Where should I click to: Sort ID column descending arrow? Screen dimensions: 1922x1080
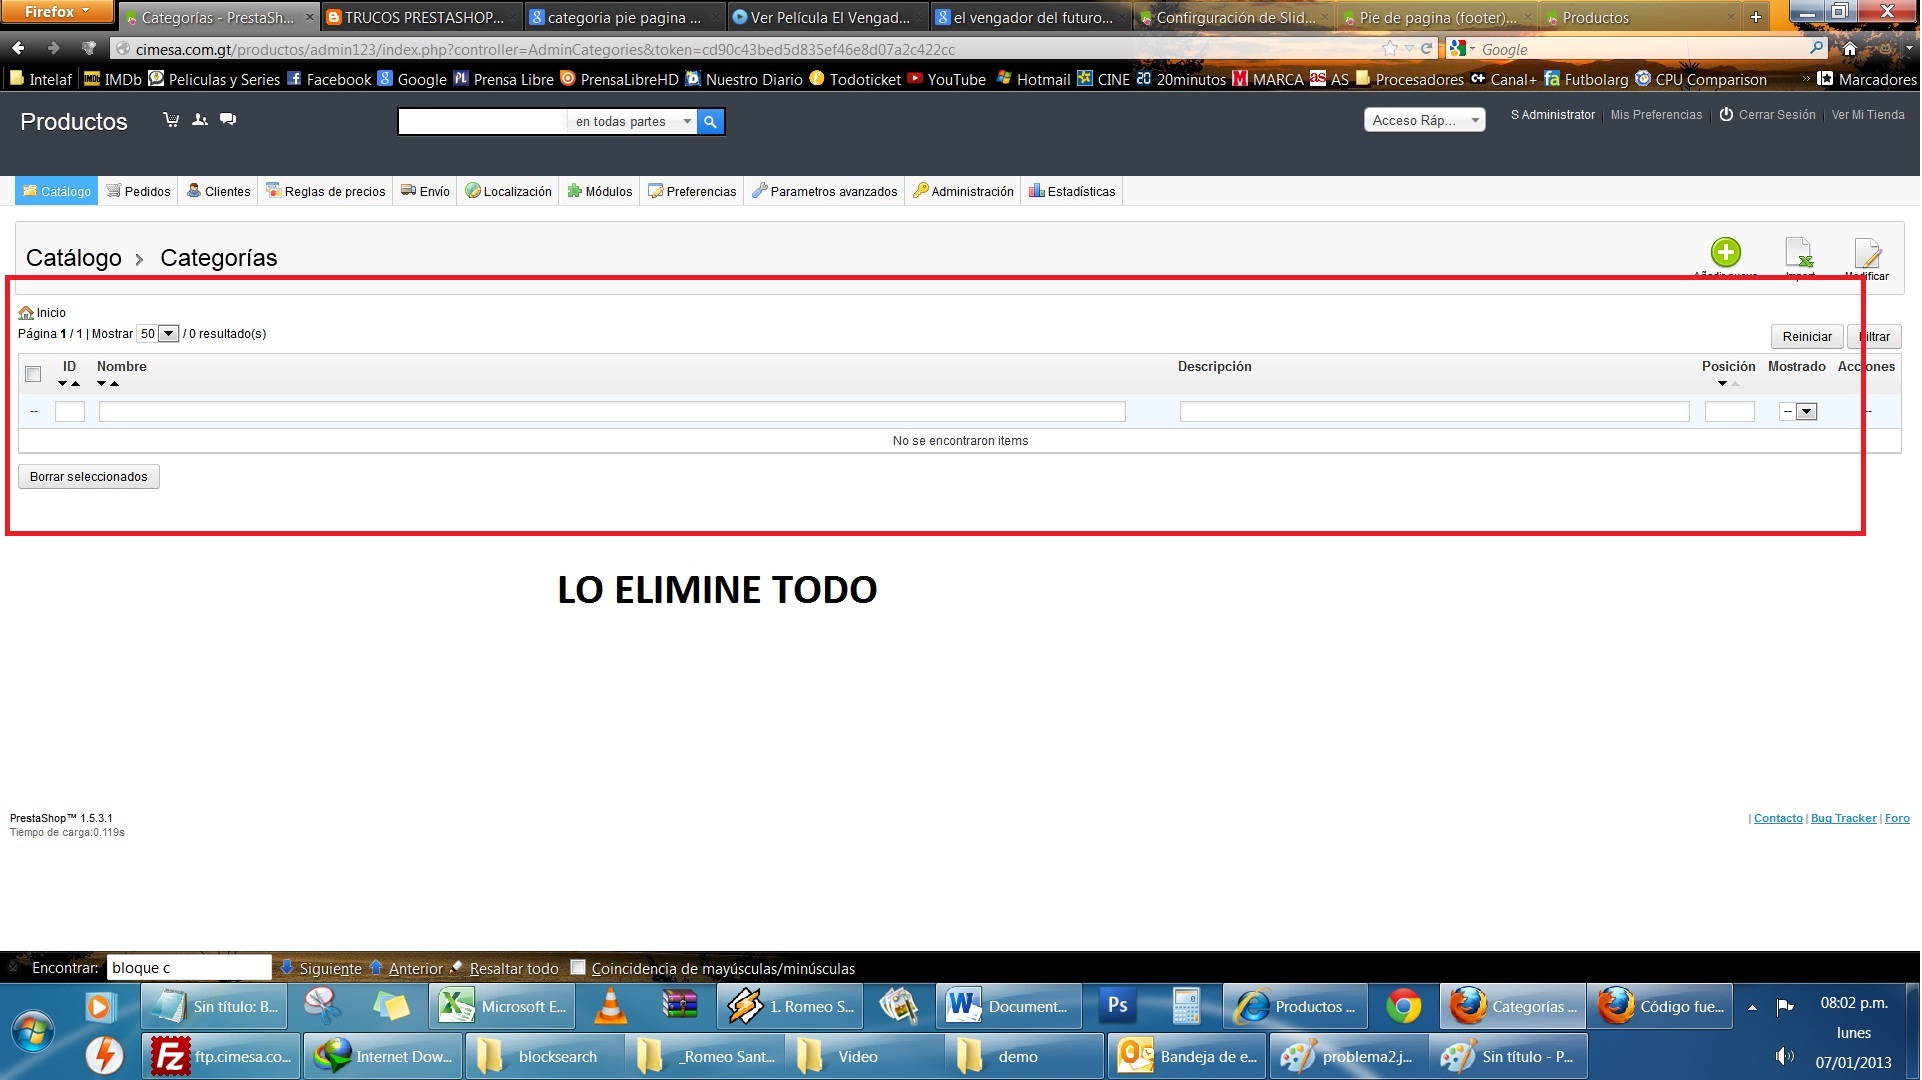(63, 384)
